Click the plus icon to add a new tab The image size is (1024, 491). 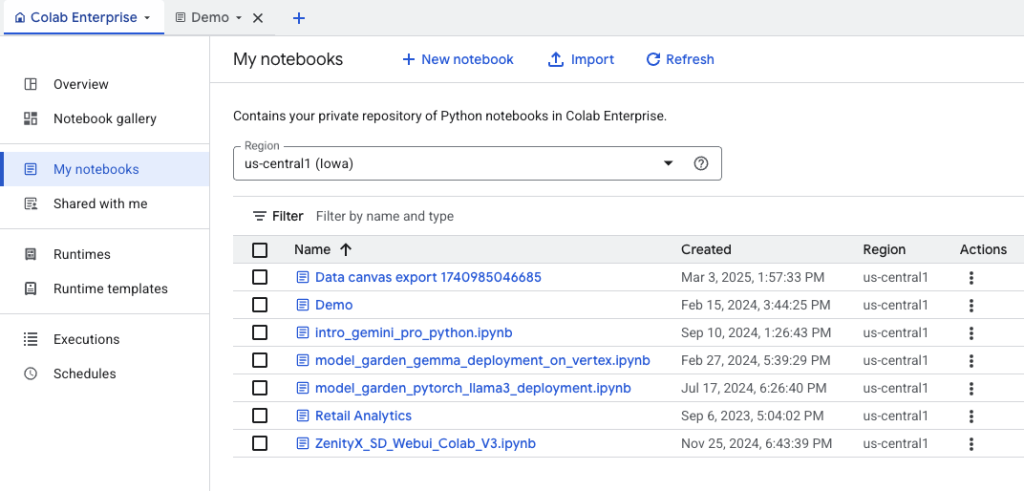pos(298,18)
